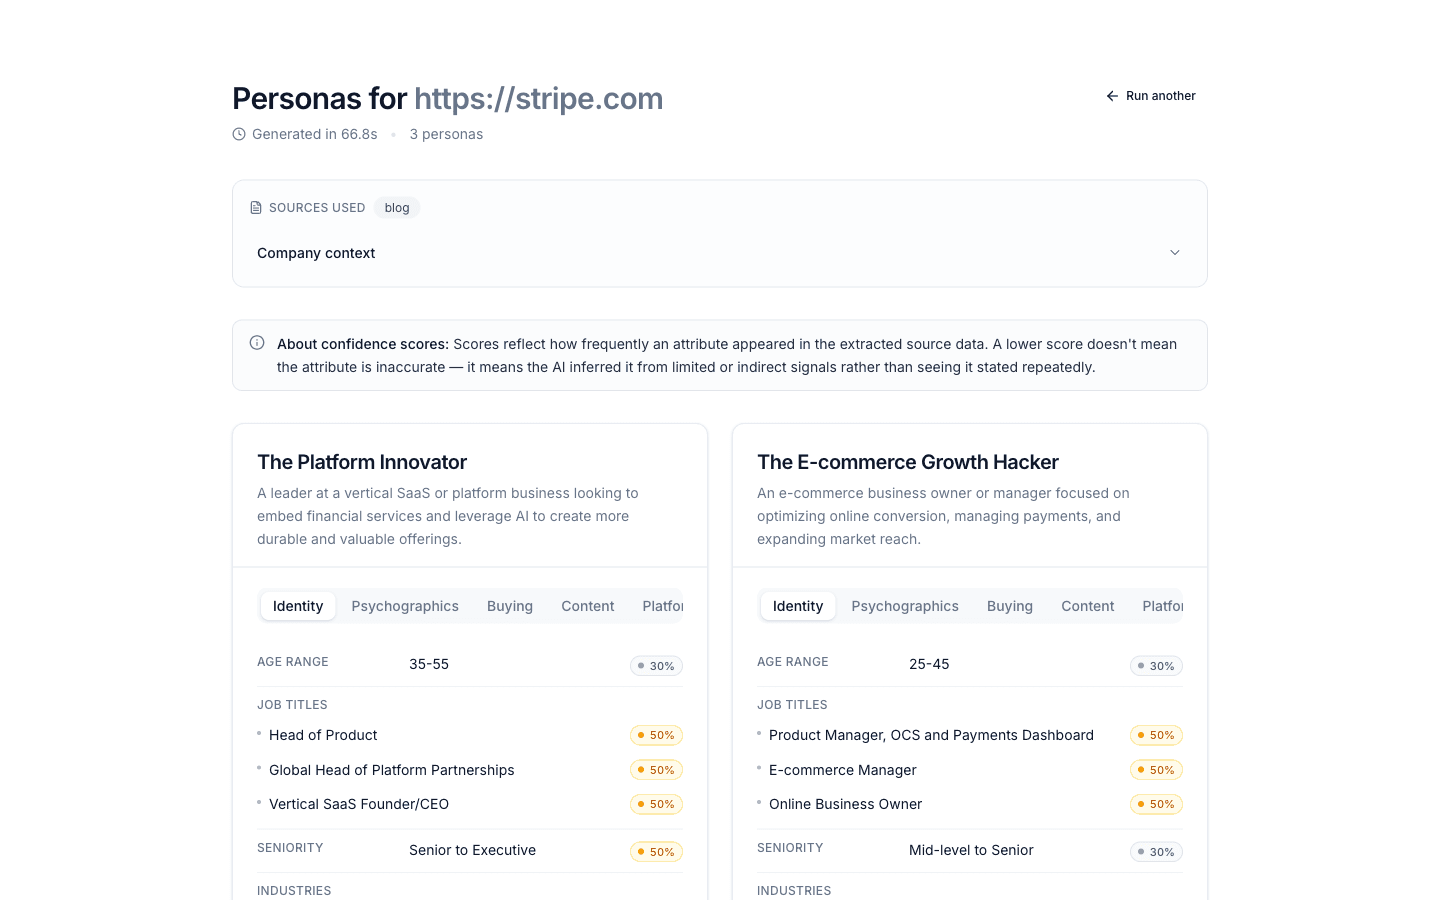Click the "Generated in 66.8s" text
The width and height of the screenshot is (1440, 900).
point(315,134)
